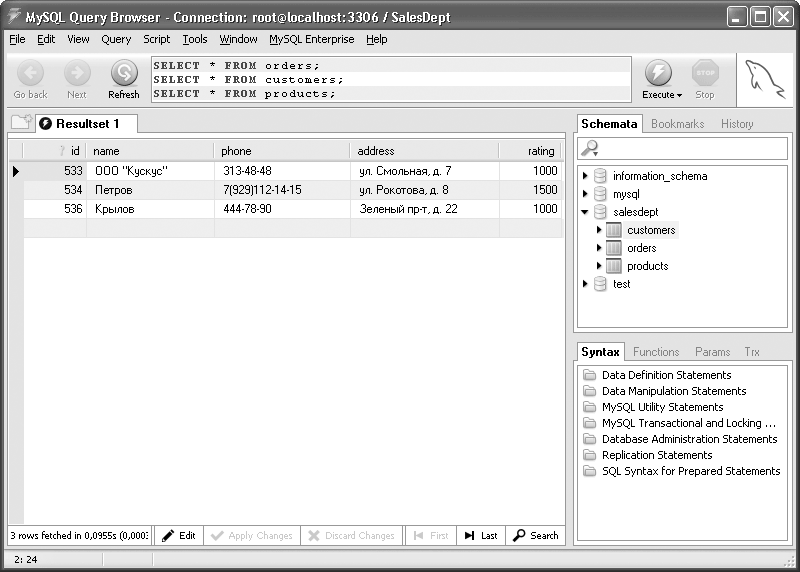Viewport: 800px width, 572px height.
Task: Switch to the Functions tab
Action: [655, 352]
